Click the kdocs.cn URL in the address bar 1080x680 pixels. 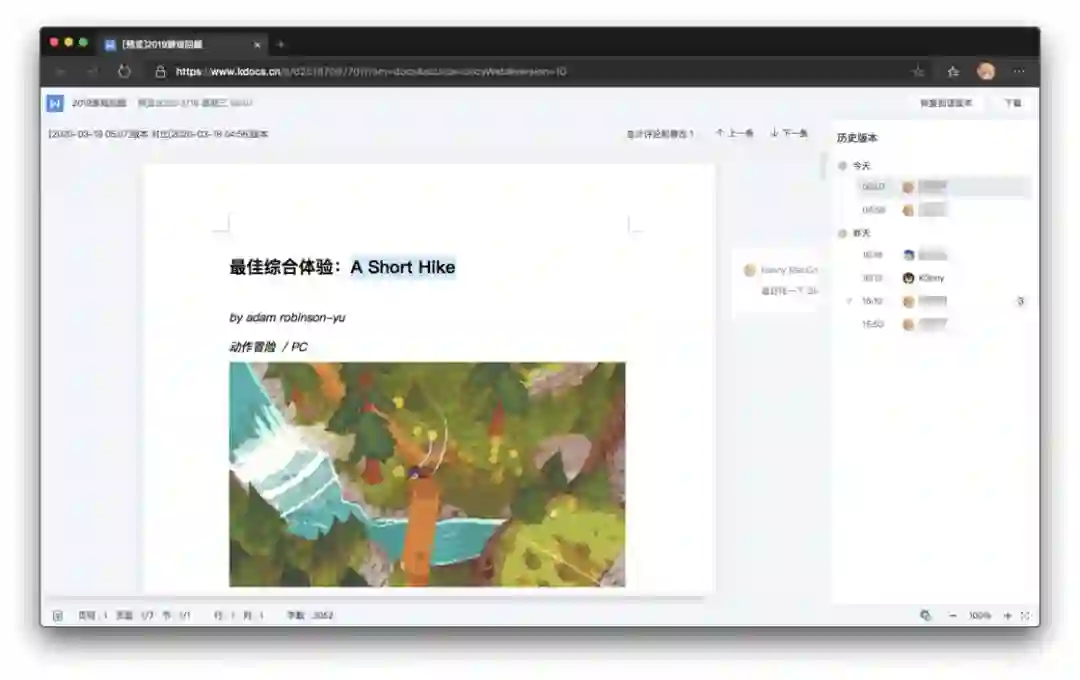point(371,71)
